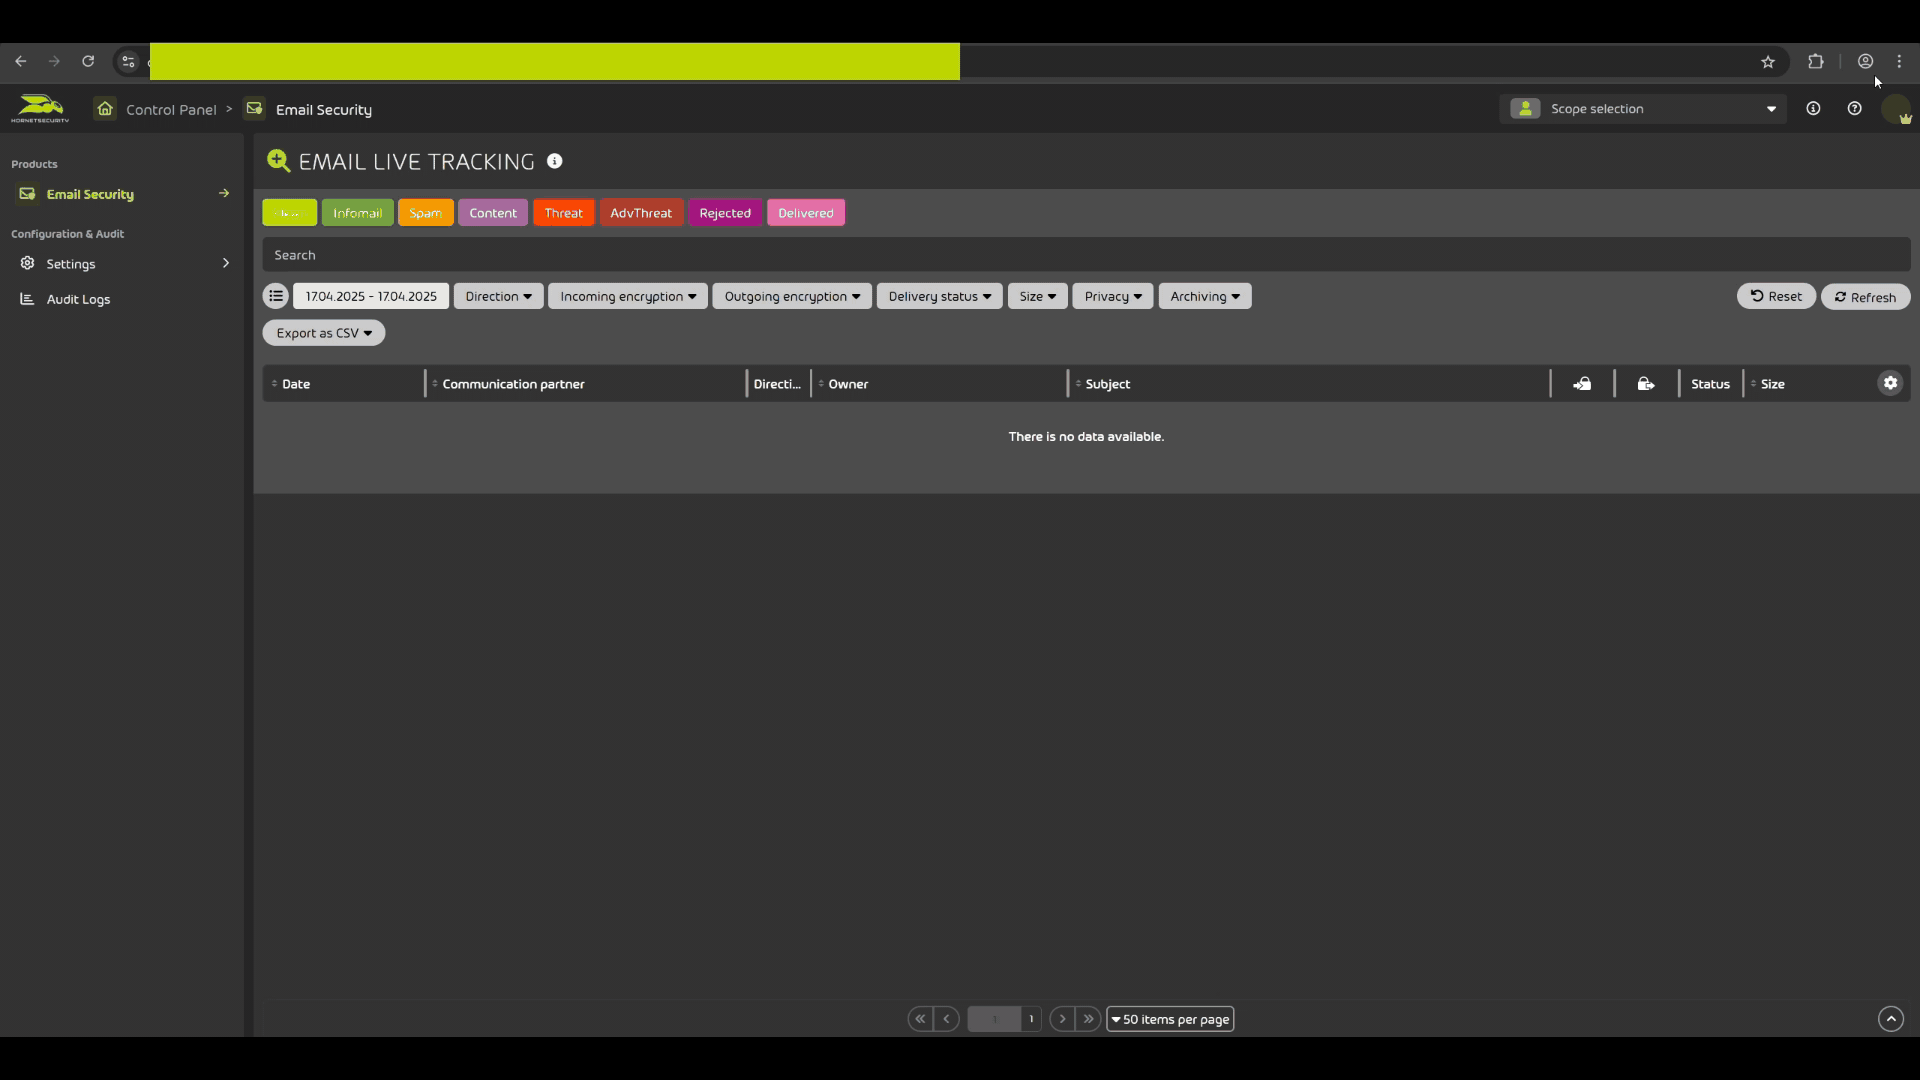Click the site information icon in address bar
The image size is (1920, 1080).
[128, 62]
